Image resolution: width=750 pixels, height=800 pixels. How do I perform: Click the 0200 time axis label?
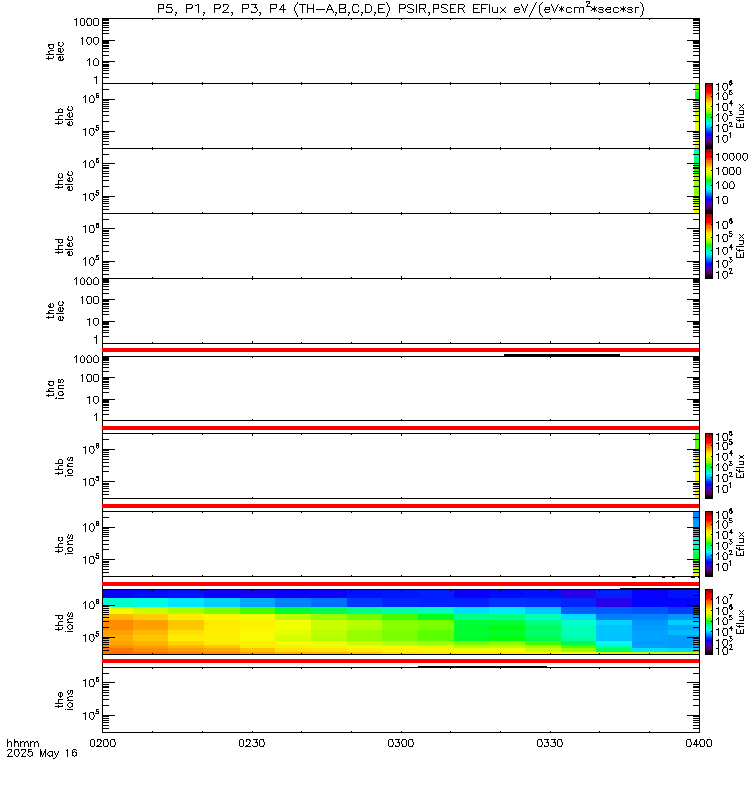103,743
